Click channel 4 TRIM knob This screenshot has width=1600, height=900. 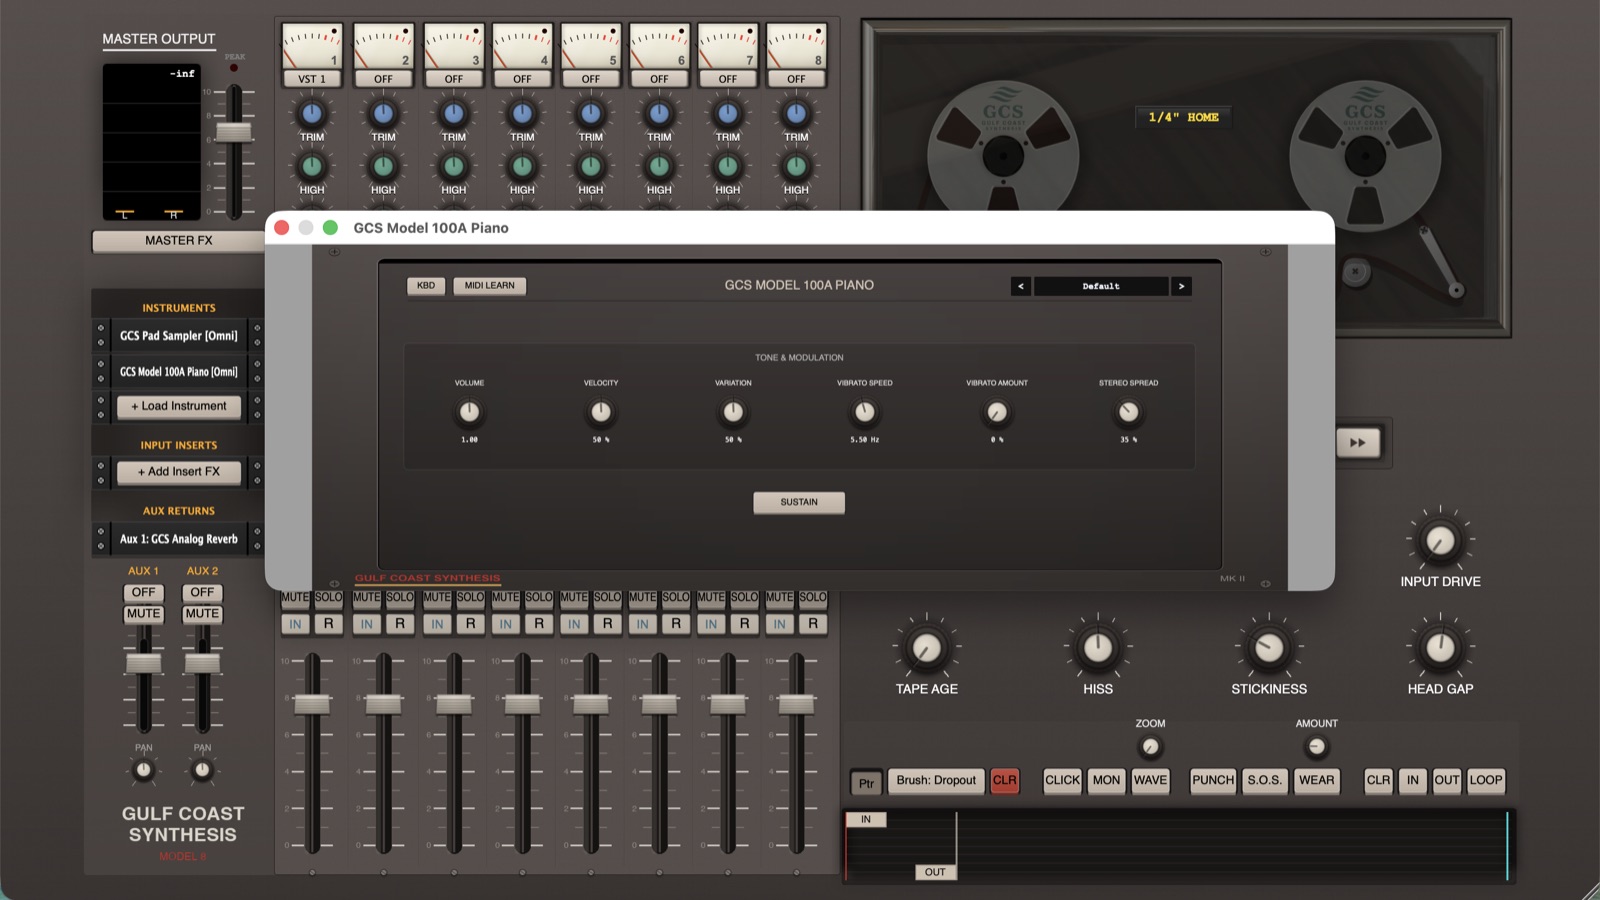pos(522,114)
